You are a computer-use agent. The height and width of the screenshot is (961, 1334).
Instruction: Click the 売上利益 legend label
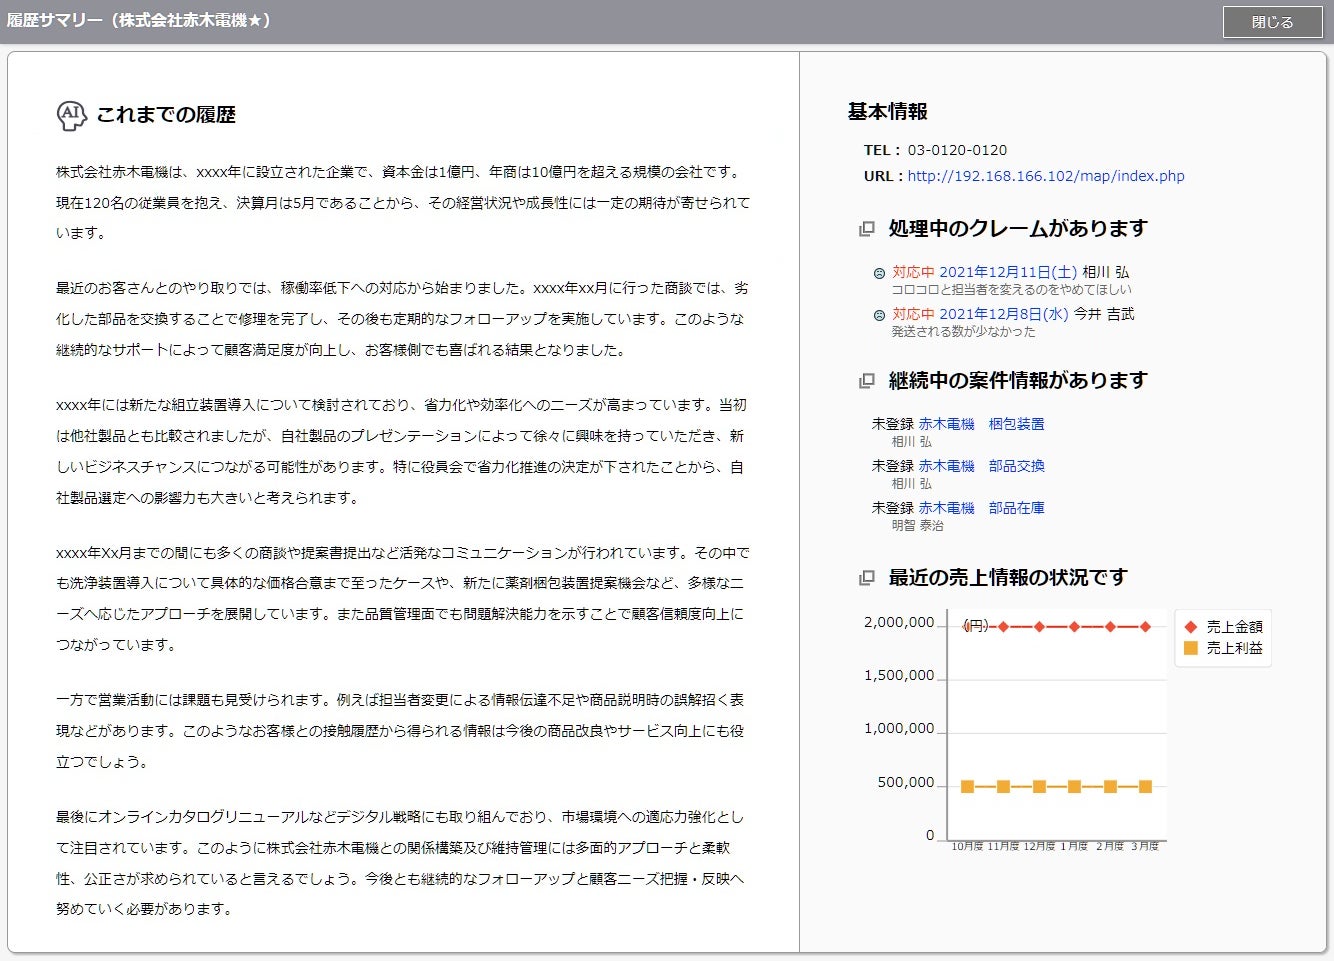pos(1234,648)
